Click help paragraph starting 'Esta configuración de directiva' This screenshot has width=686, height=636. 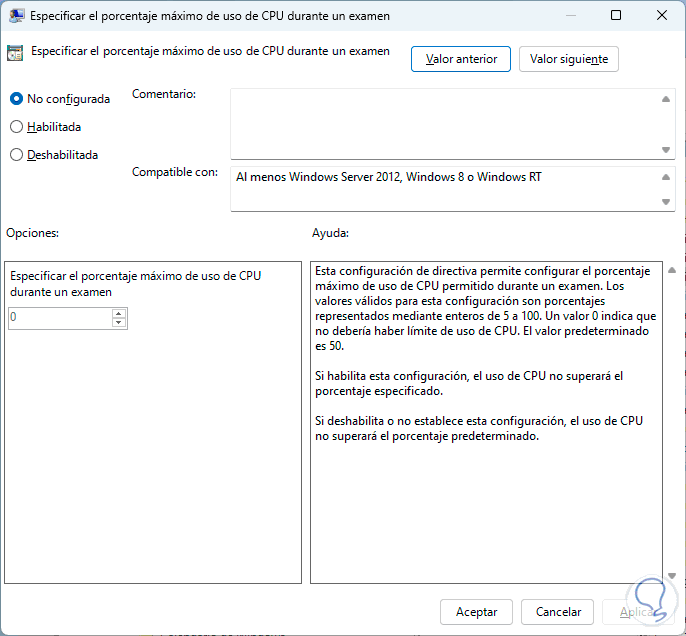486,308
